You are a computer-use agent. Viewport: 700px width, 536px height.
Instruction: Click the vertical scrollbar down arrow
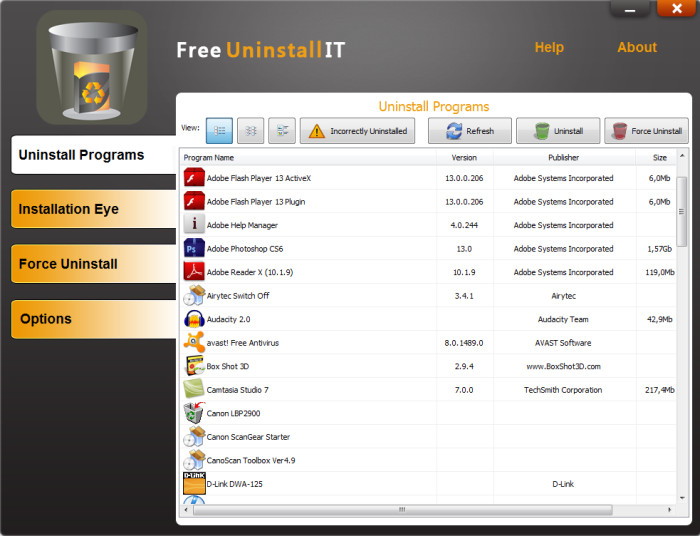[682, 498]
